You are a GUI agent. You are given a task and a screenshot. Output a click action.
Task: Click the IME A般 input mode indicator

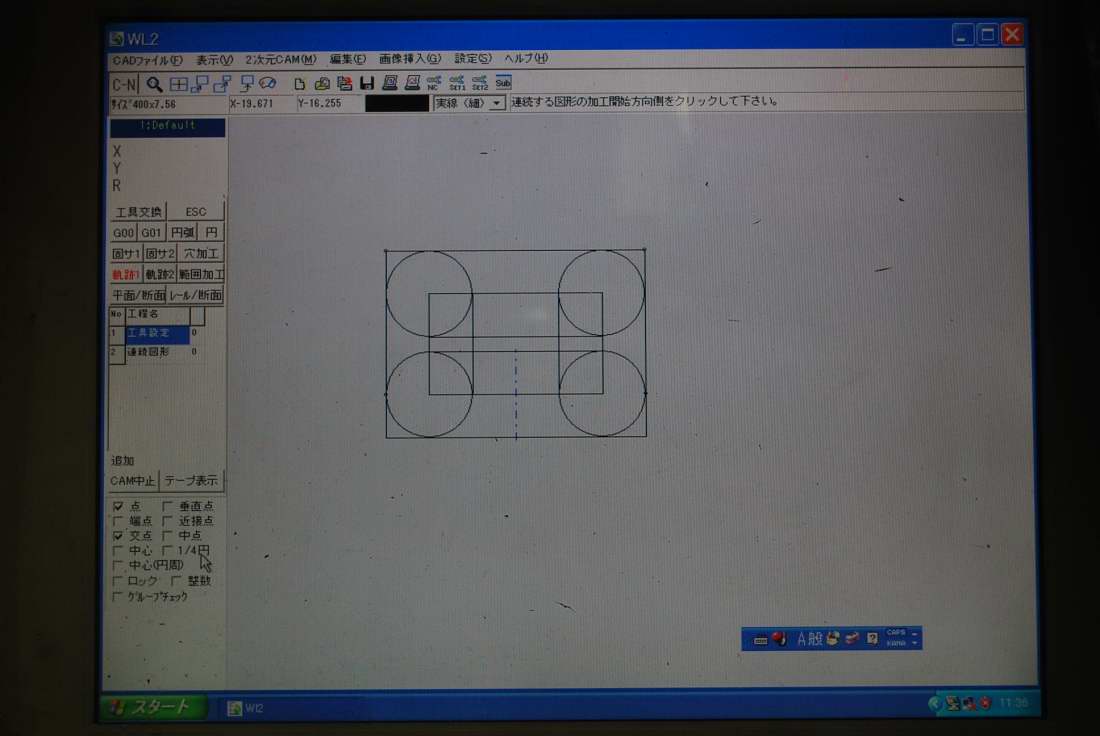[x=809, y=639]
